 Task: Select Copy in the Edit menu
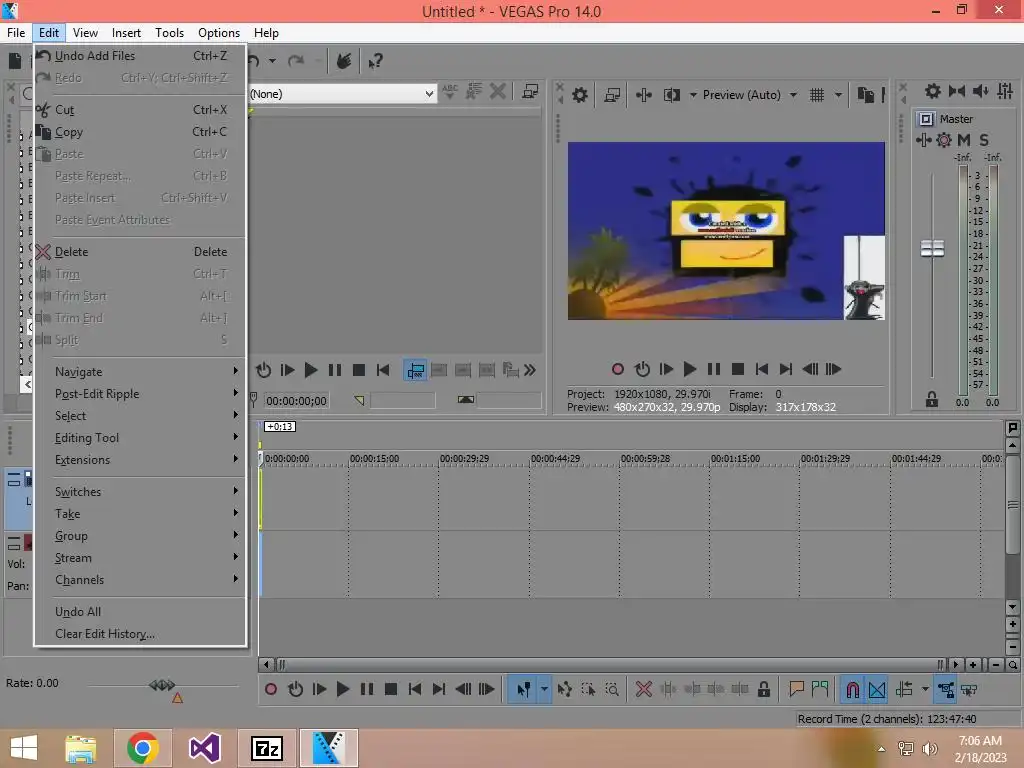coord(140,132)
